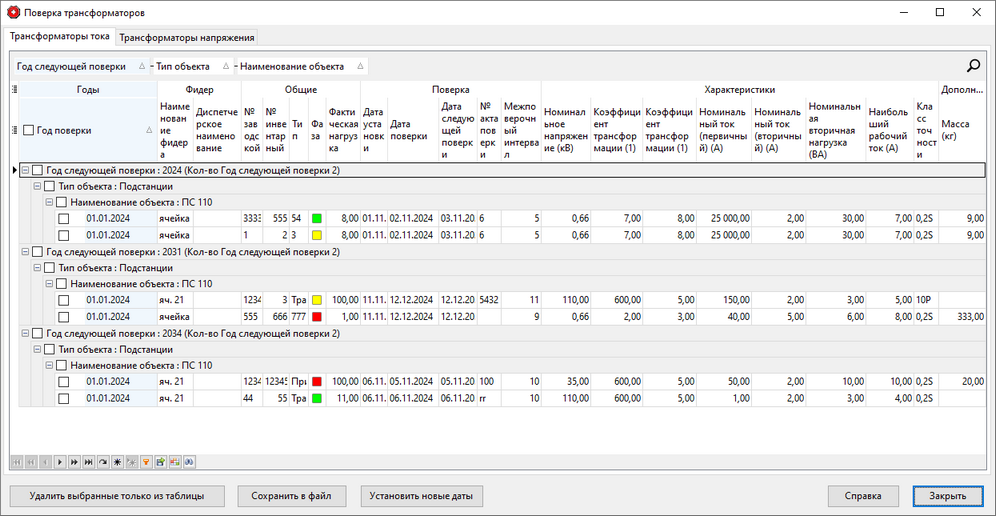
Task: Select value 333,00 in Масса column
Action: click(x=962, y=316)
